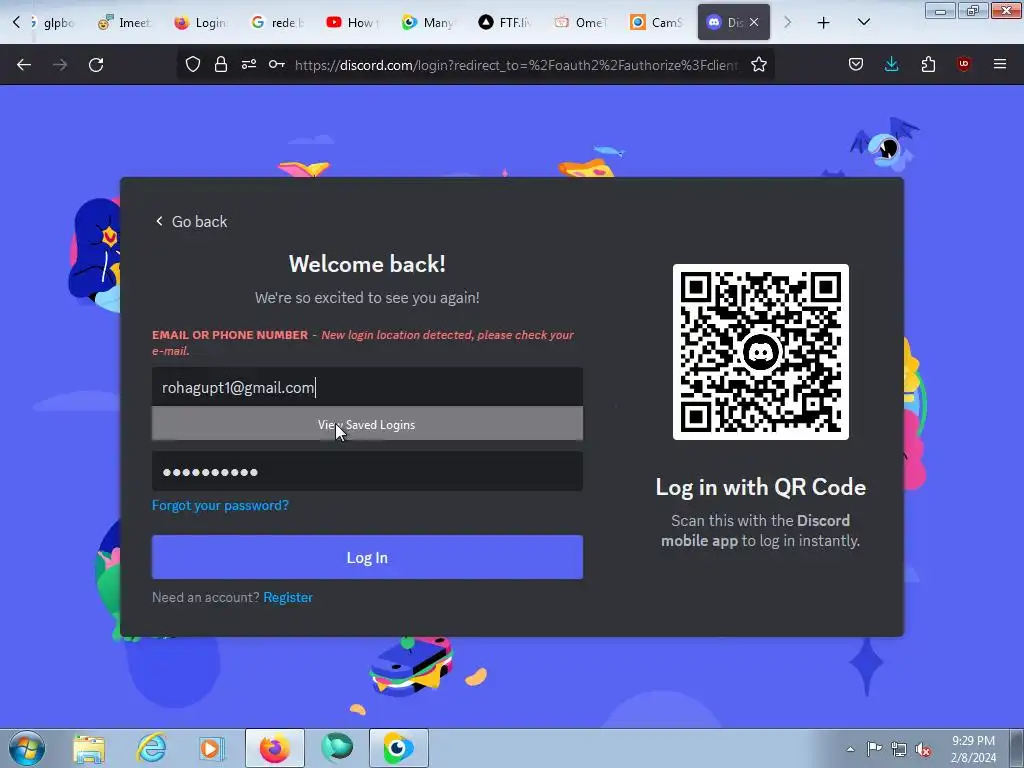1024x768 pixels.
Task: Open Save to Pocket icon
Action: (856, 65)
